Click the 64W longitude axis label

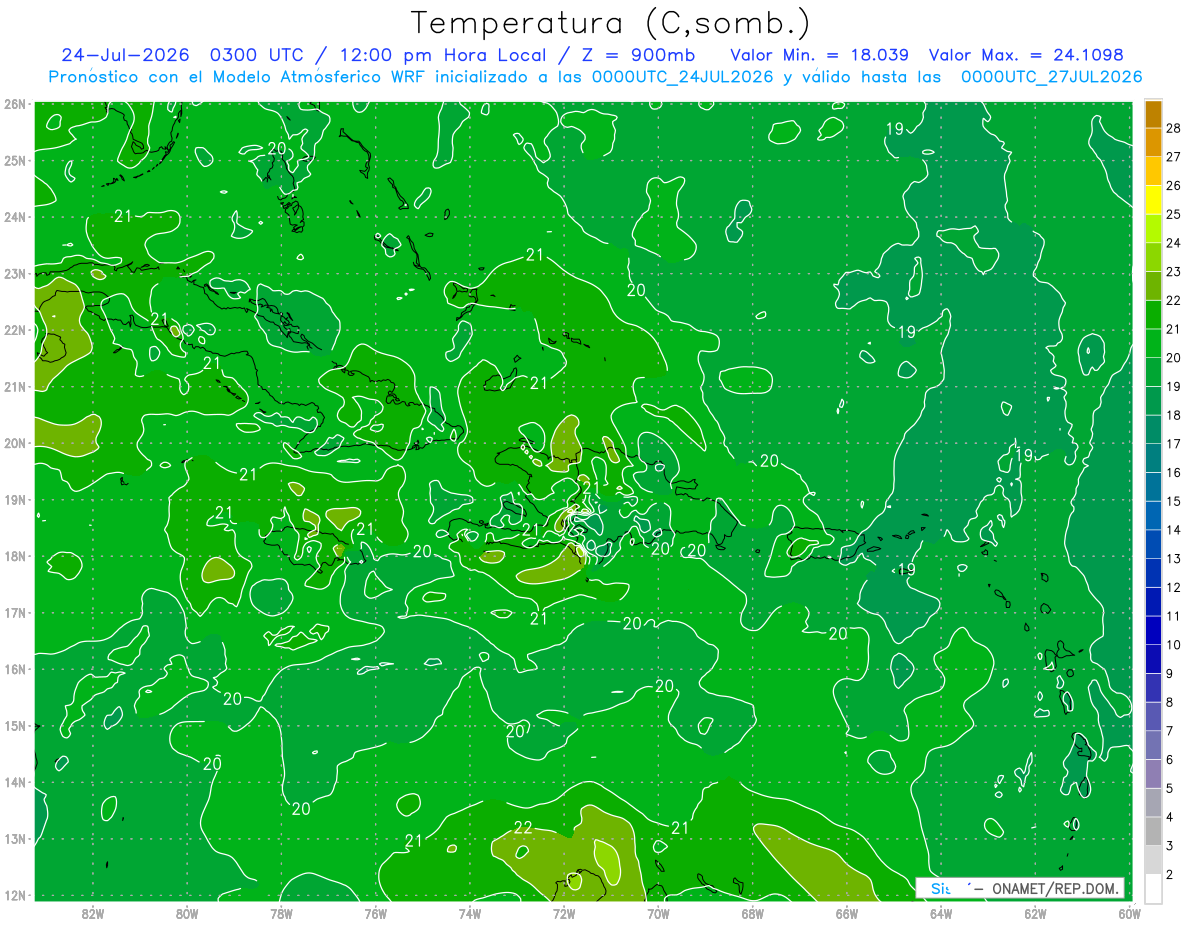coord(940,912)
